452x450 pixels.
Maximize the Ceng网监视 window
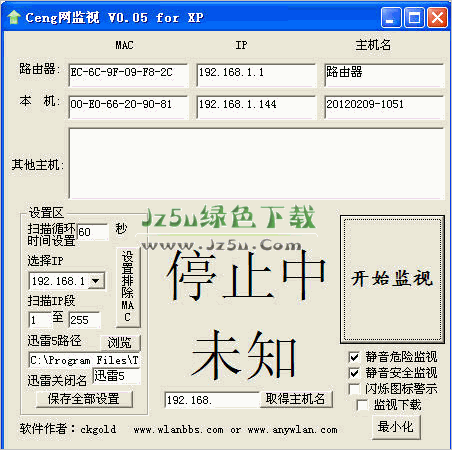tap(414, 17)
